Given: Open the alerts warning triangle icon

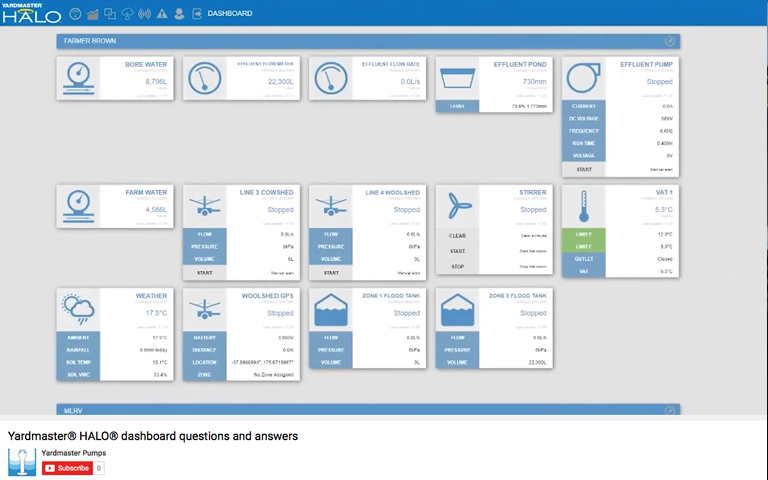Looking at the screenshot, I should point(162,14).
